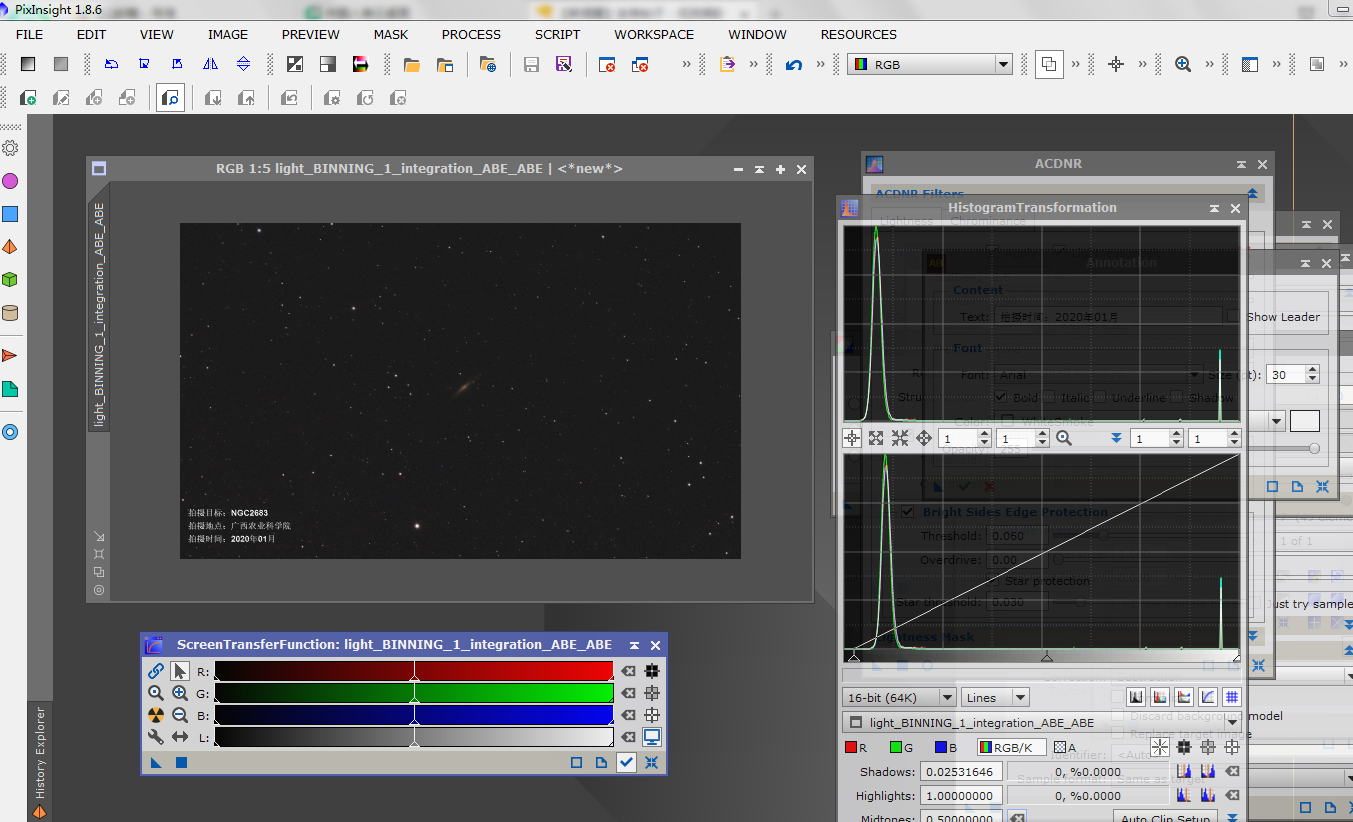Click the STF Apply Global square button
Screen dimensions: 1353x822
tap(181, 762)
